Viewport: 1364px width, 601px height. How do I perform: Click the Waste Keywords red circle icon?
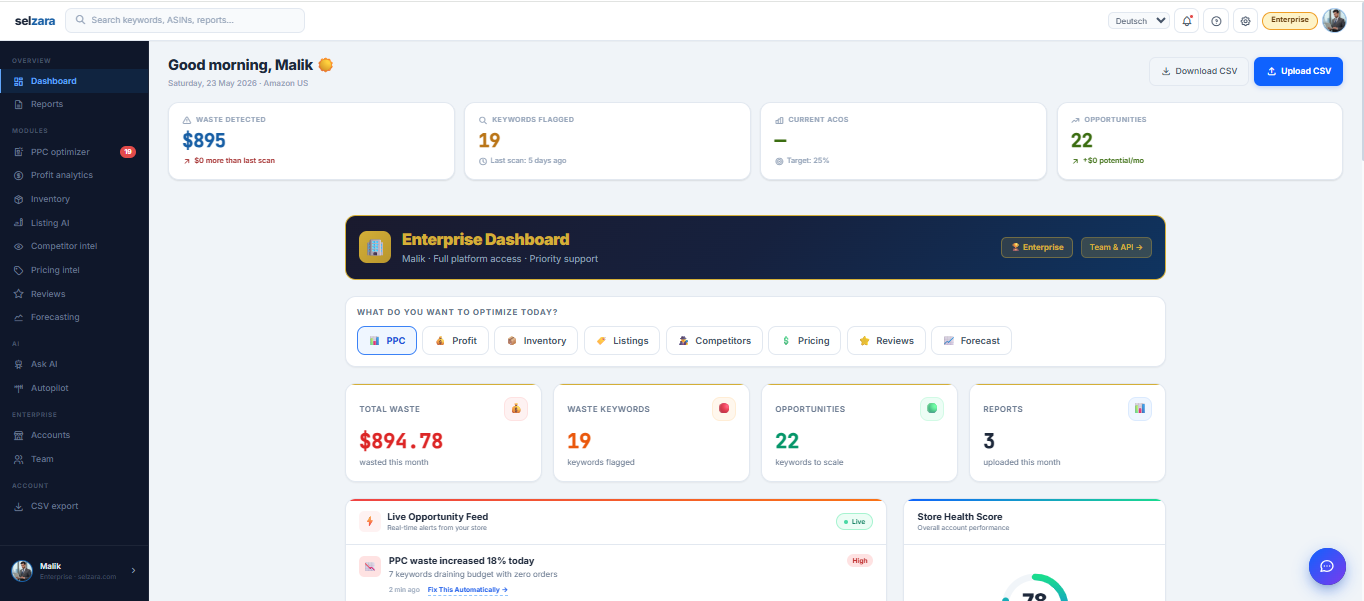(724, 408)
